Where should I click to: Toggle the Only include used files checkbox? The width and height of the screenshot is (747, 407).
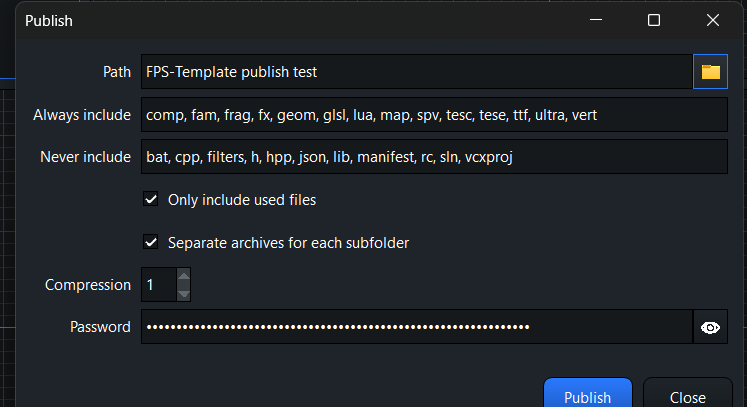coord(151,200)
